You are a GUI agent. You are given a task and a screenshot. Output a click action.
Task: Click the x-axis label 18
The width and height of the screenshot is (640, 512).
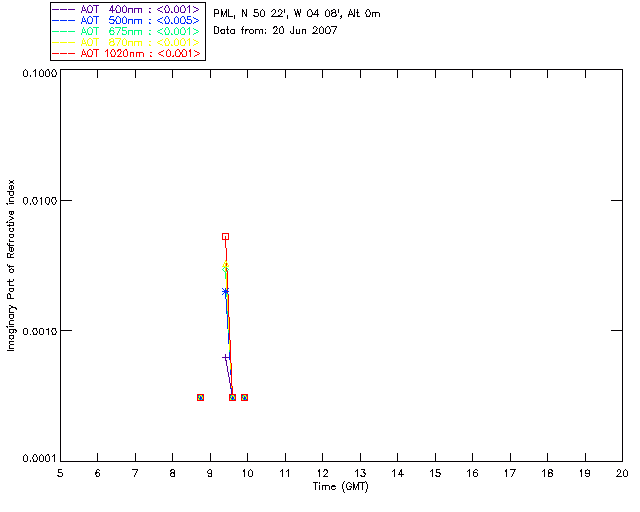(547, 473)
